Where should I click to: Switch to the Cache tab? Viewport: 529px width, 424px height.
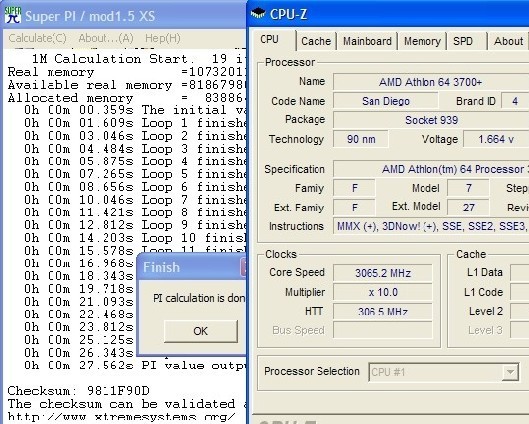point(316,41)
